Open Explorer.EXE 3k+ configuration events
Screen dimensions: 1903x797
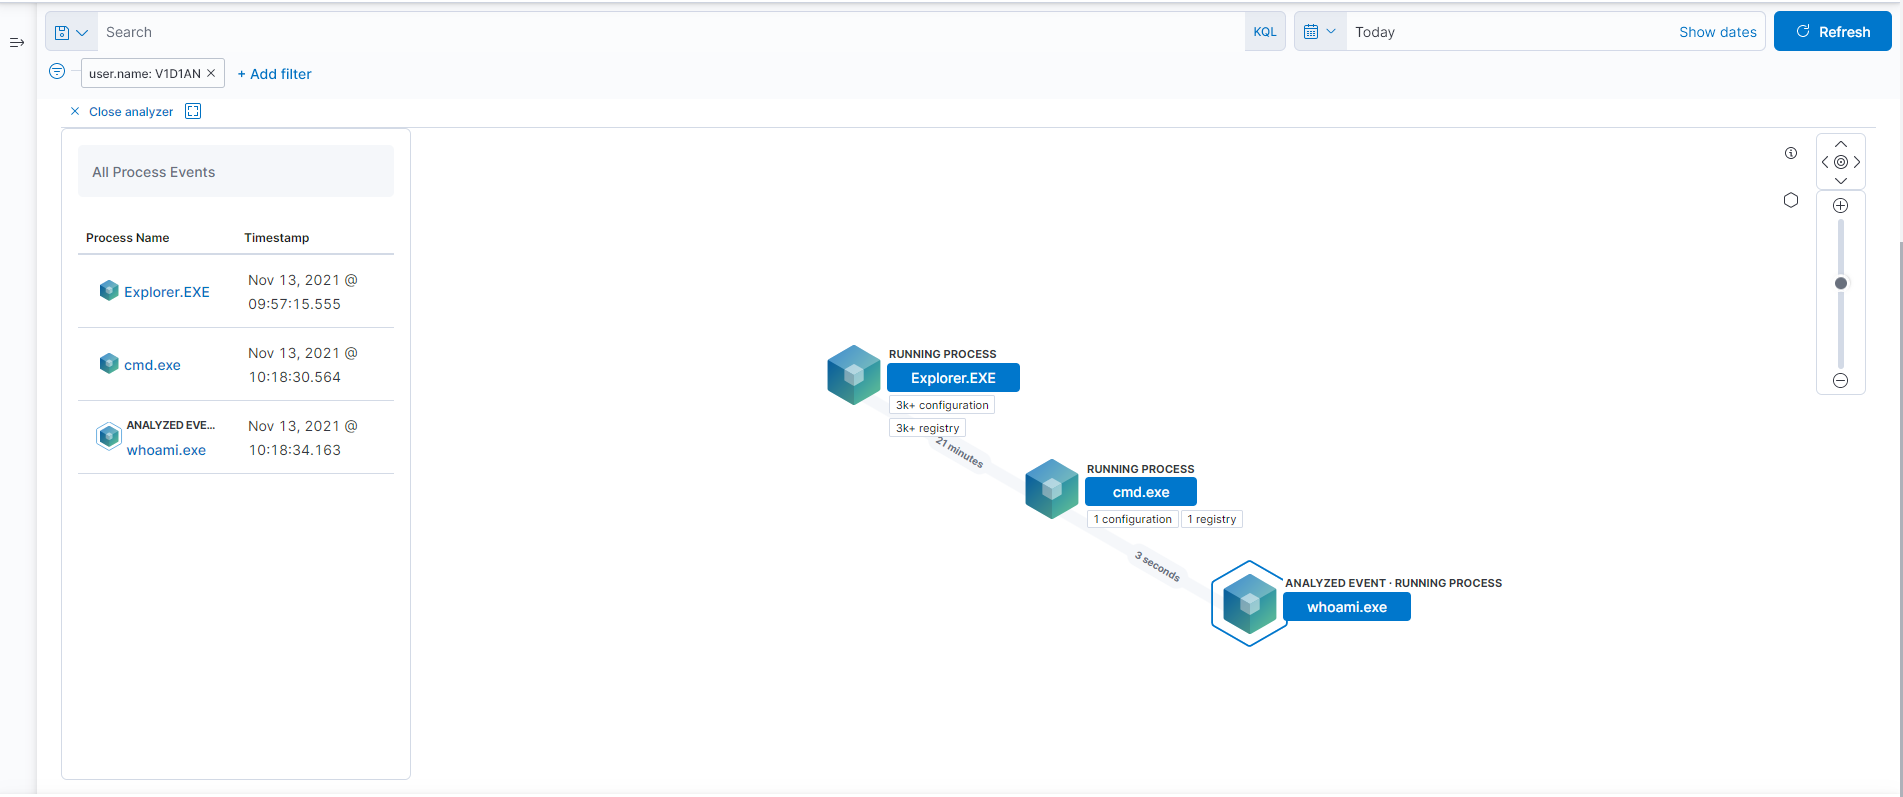[x=942, y=405]
